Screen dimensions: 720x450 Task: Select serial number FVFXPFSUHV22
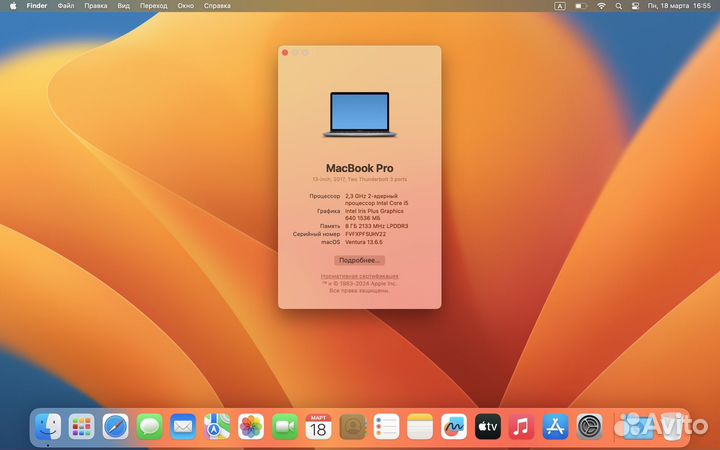(x=366, y=234)
